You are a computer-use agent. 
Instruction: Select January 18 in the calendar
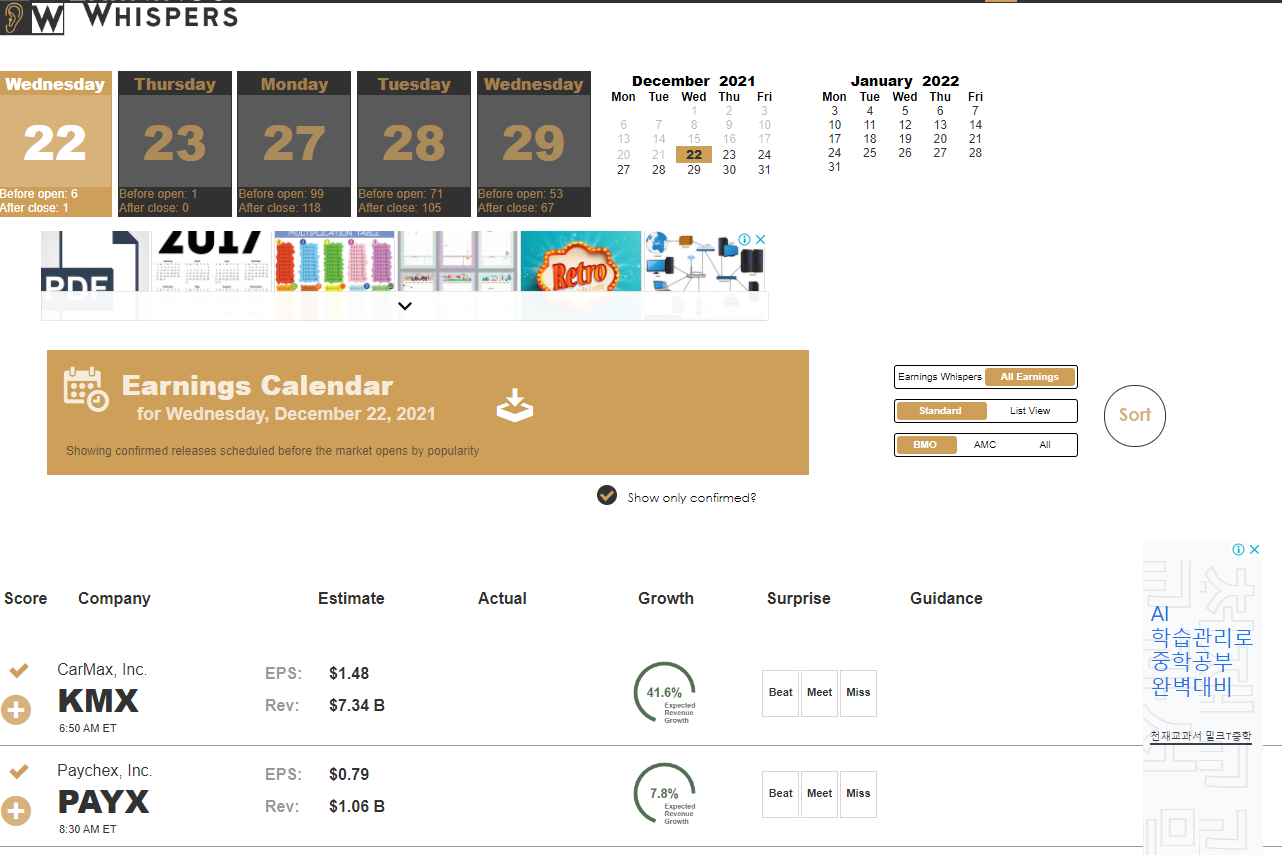point(870,139)
